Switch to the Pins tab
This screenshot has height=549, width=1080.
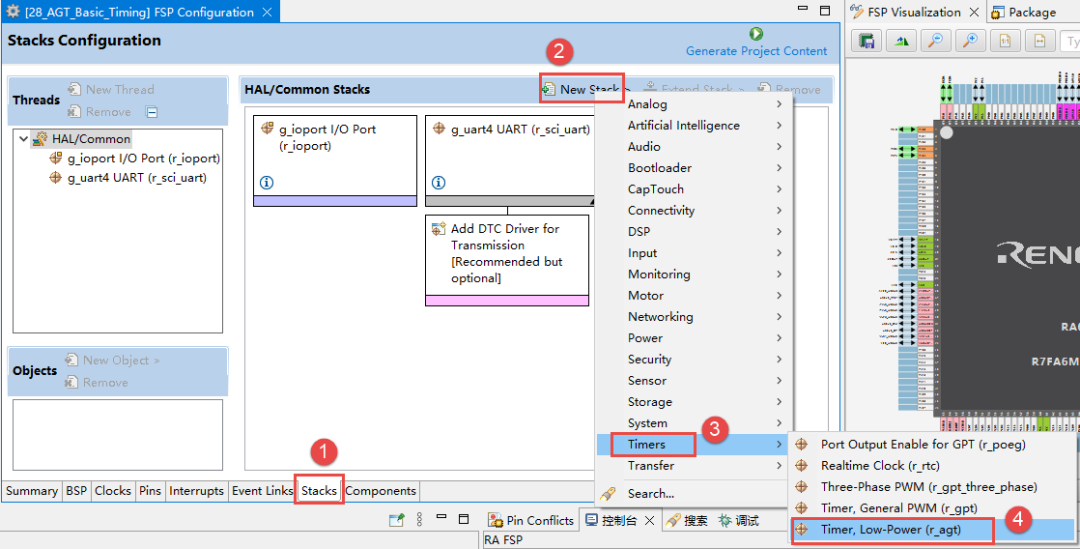click(x=150, y=491)
